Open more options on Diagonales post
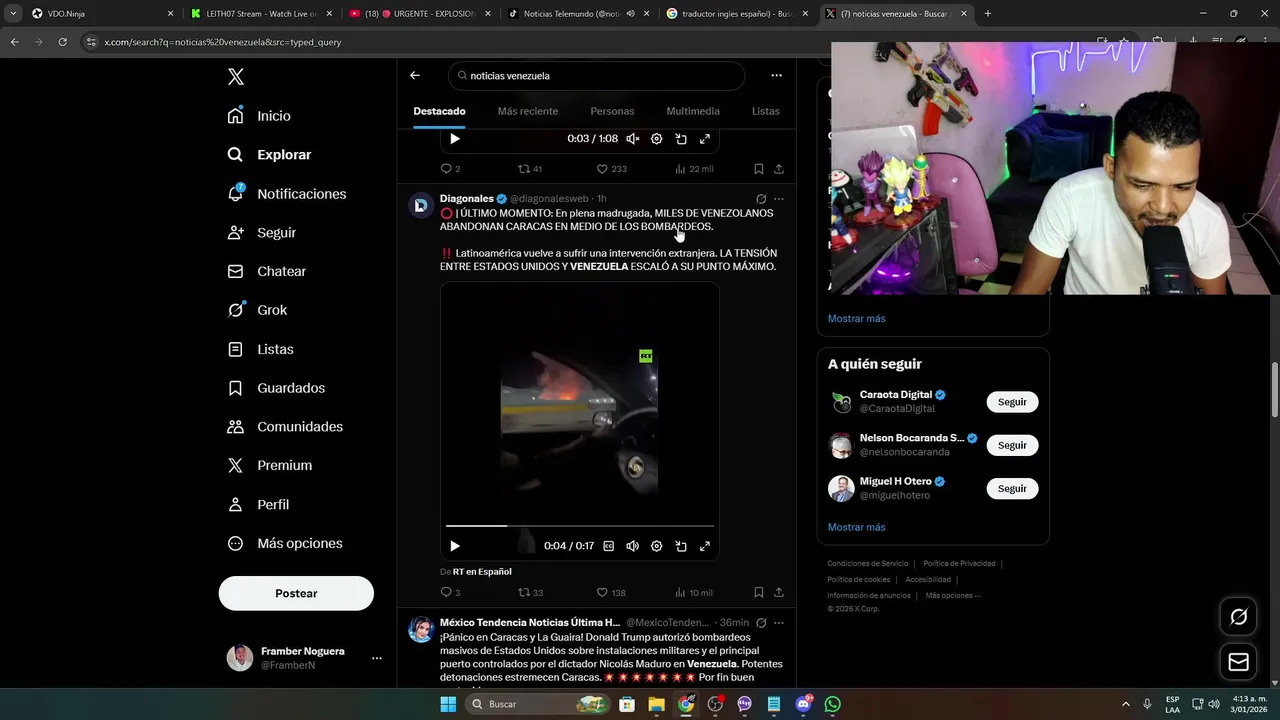1280x720 pixels. tap(779, 199)
